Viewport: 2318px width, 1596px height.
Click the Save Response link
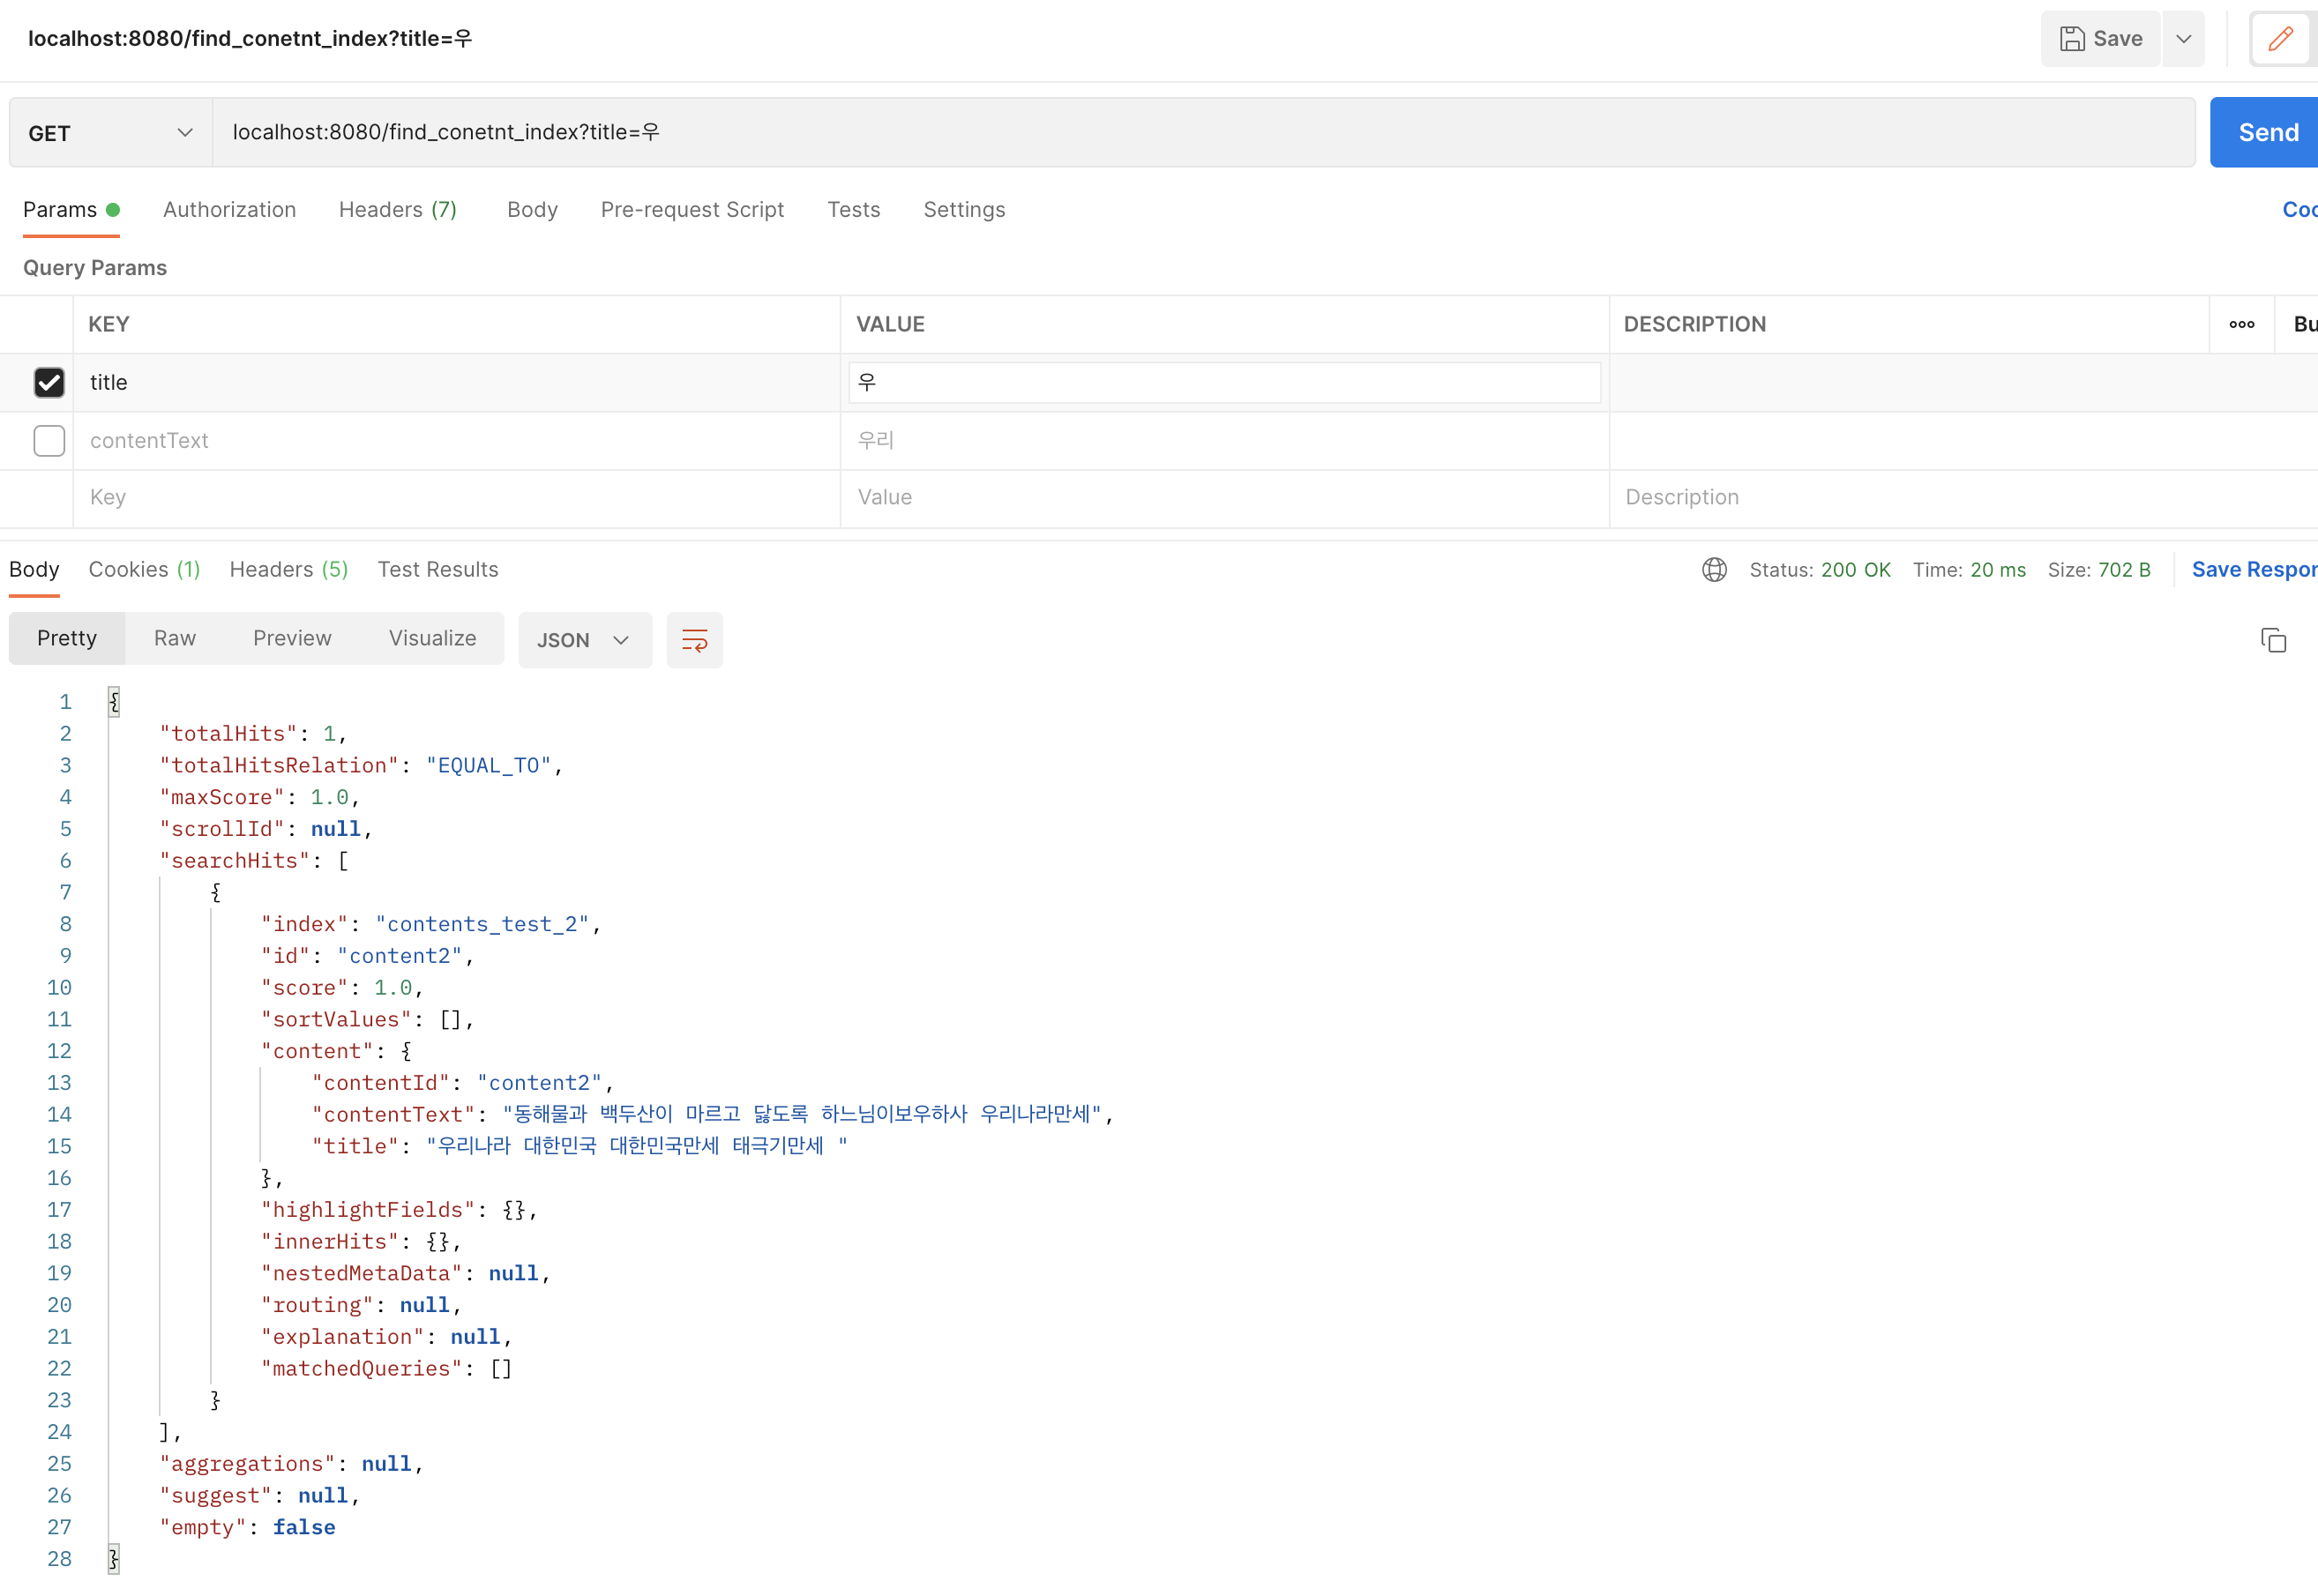[2252, 570]
